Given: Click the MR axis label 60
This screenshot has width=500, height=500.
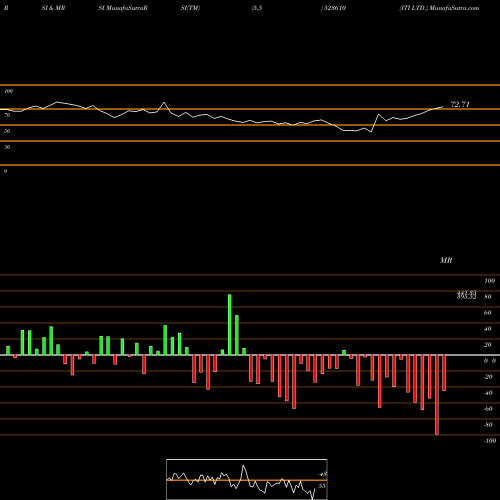Looking at the screenshot, I should [488, 313].
